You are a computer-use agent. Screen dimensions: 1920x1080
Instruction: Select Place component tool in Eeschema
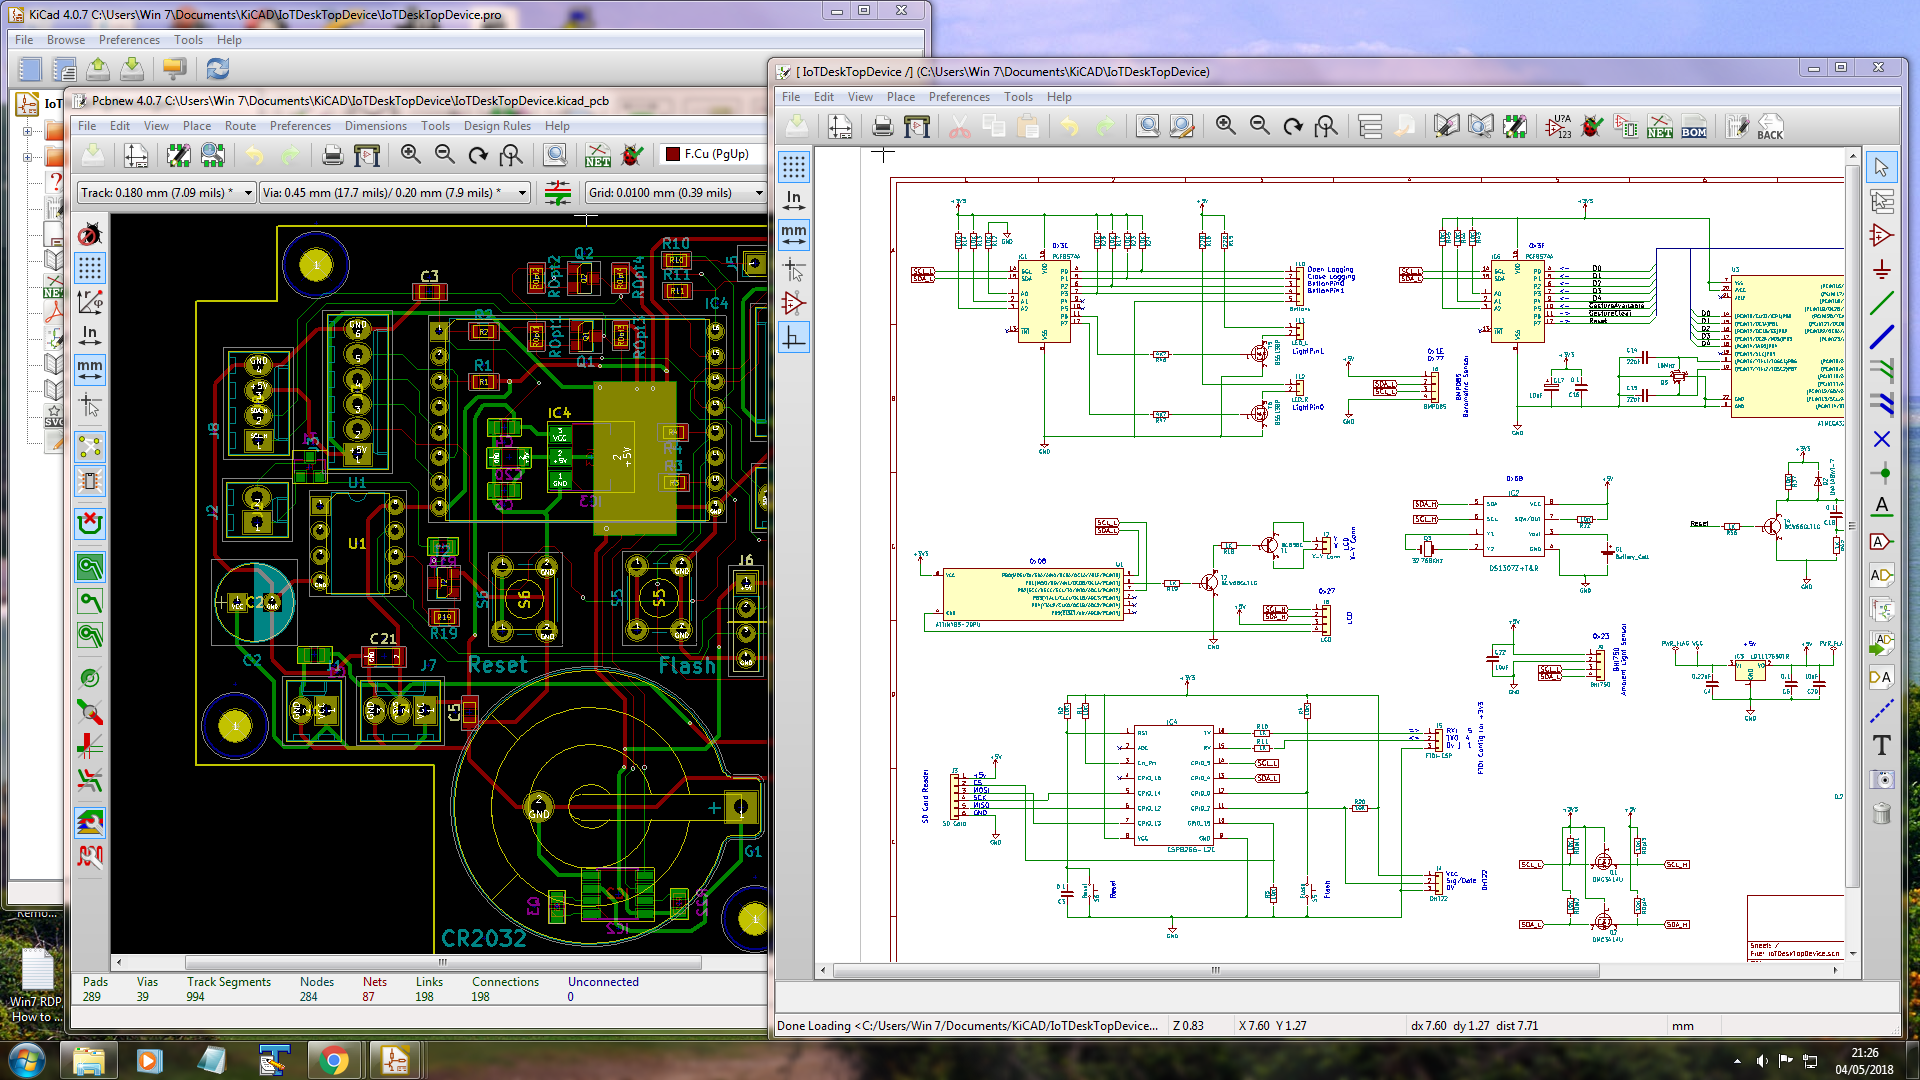[x=1881, y=235]
